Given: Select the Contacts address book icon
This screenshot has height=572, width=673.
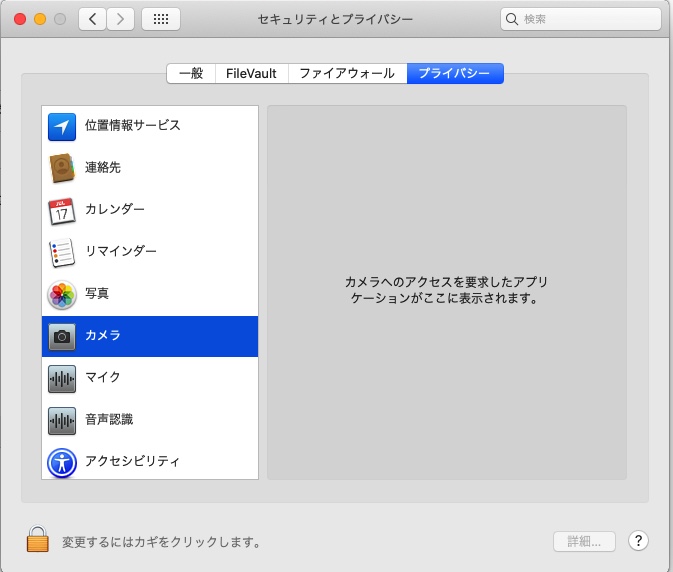Looking at the screenshot, I should (62, 168).
